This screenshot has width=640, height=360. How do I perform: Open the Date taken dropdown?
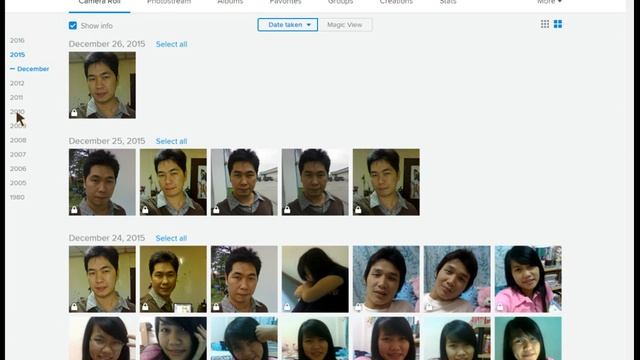(287, 24)
